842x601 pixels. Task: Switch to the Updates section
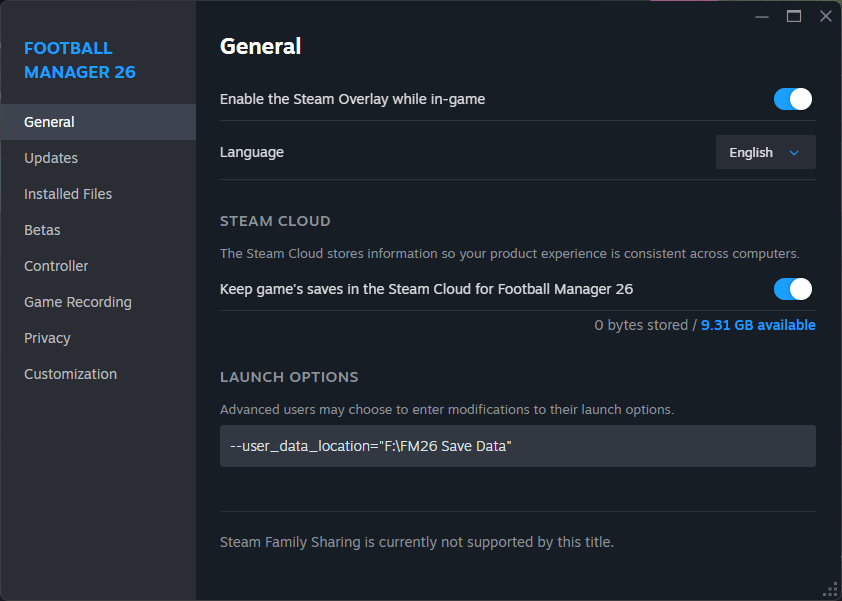click(x=51, y=158)
